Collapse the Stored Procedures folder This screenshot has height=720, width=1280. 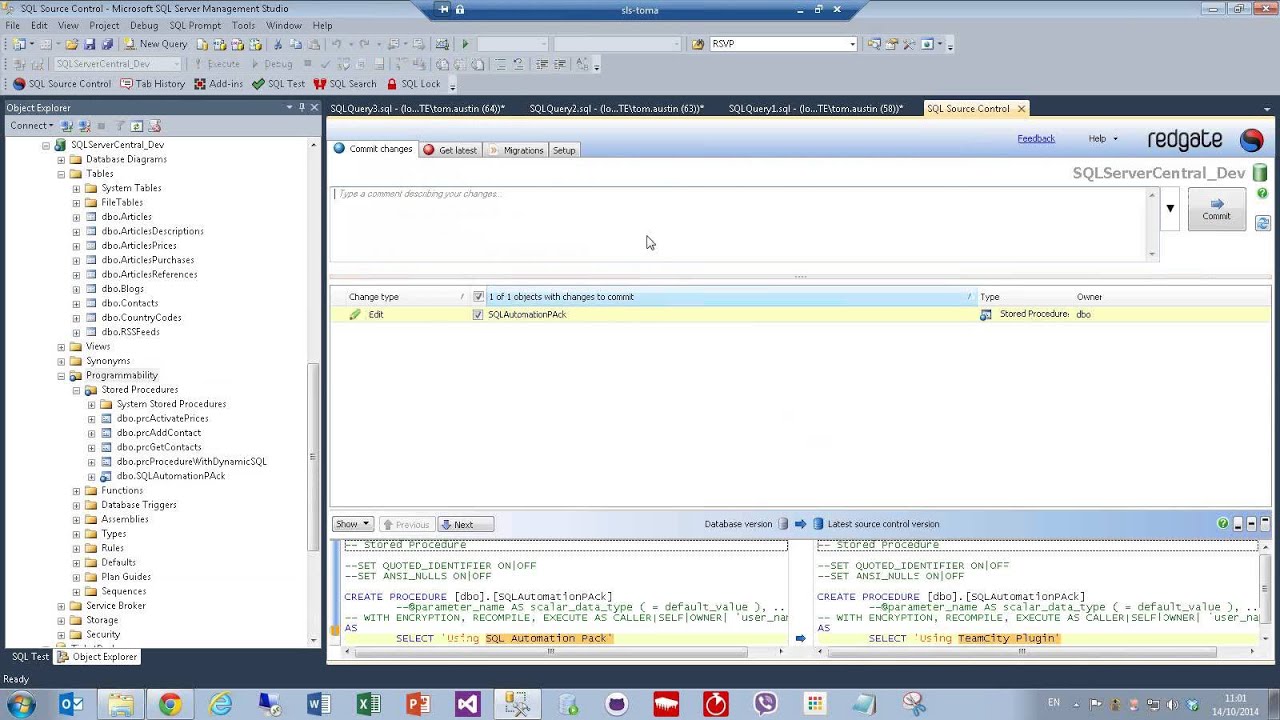click(x=76, y=390)
